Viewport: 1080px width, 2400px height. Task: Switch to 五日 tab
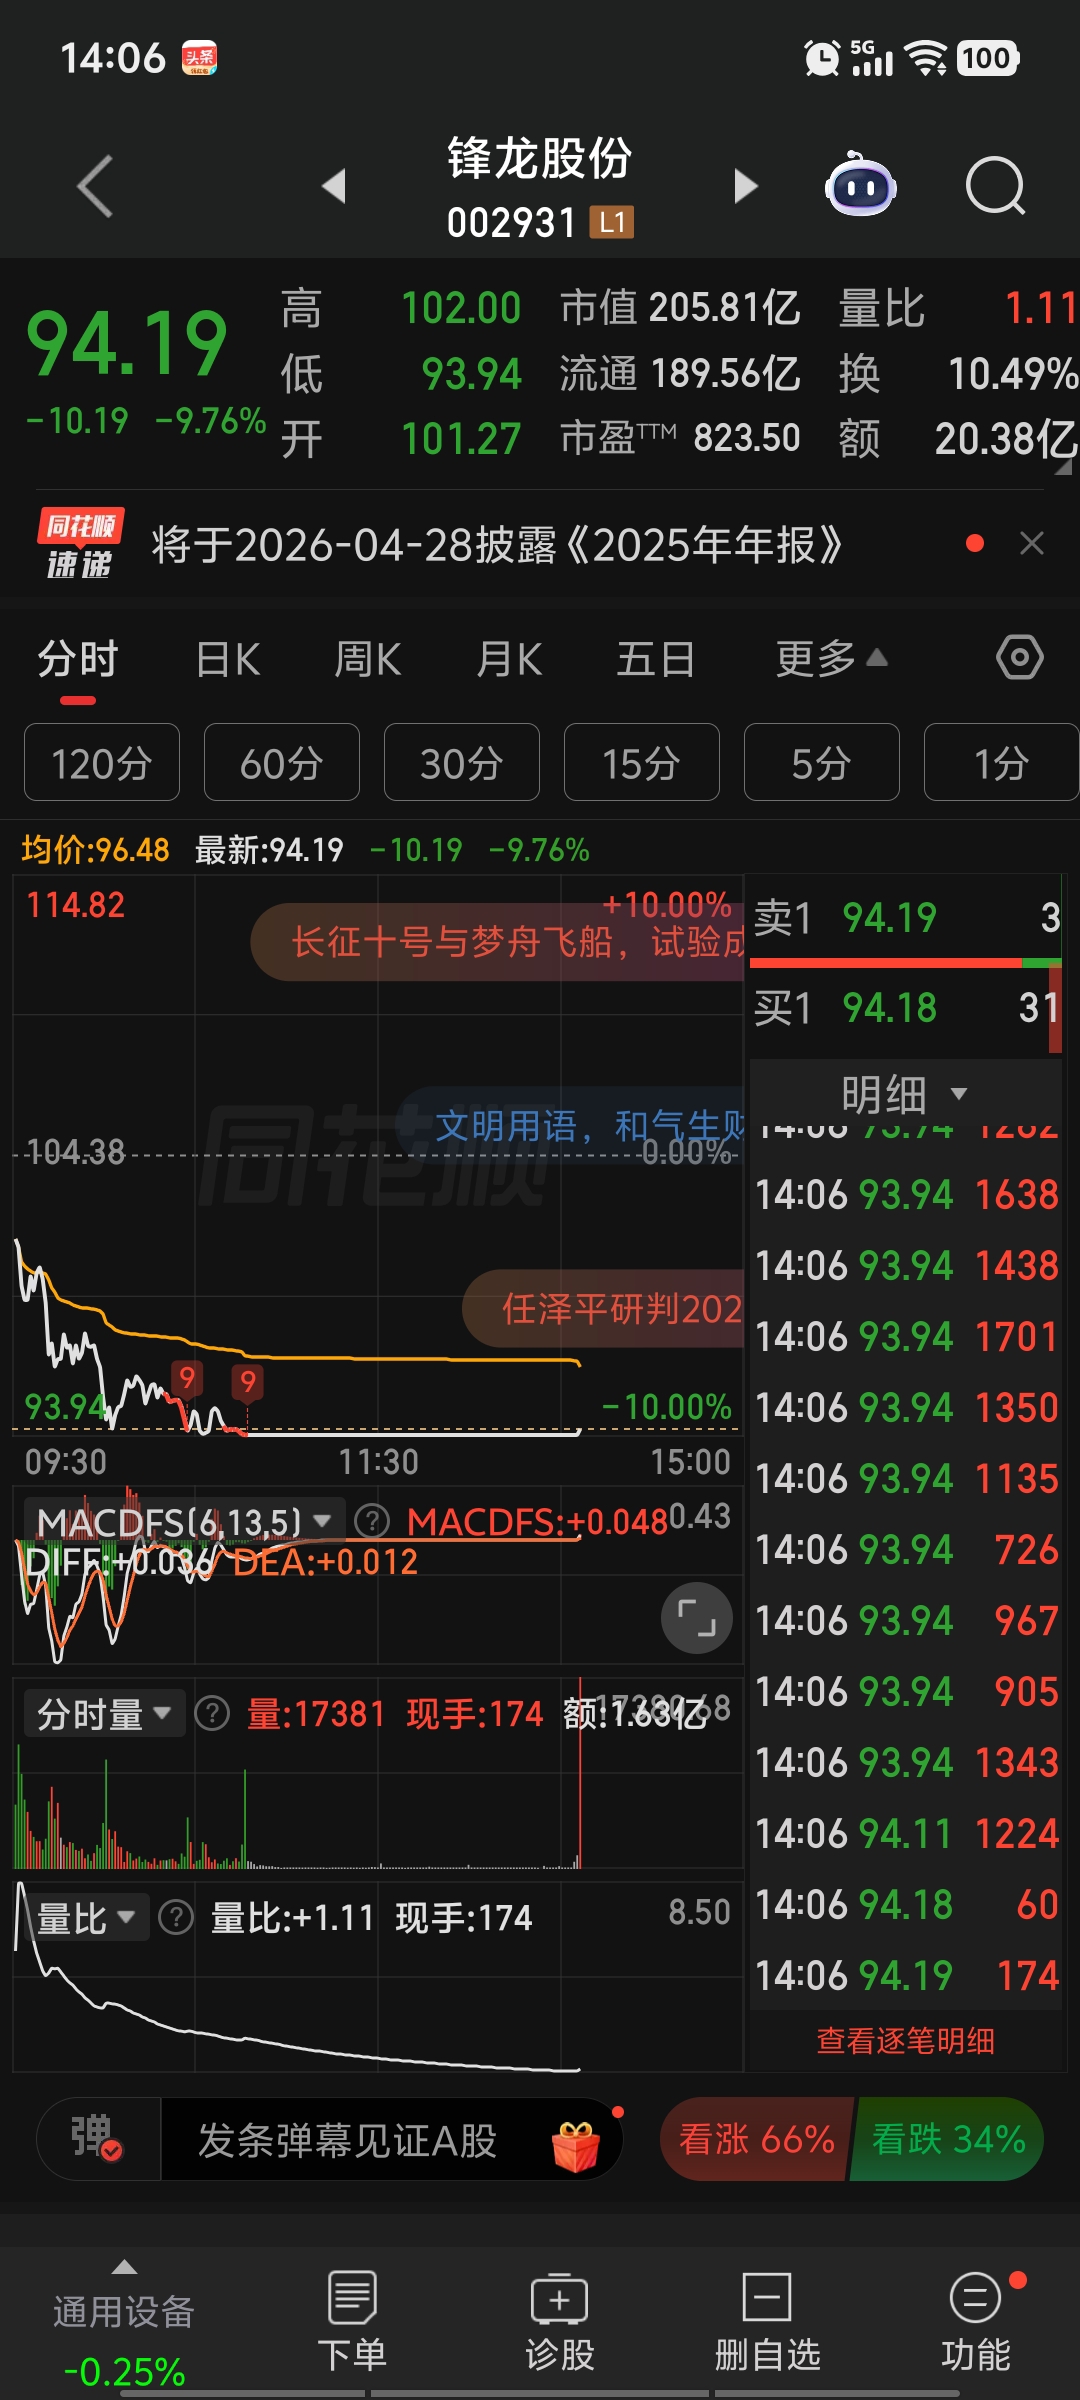(655, 660)
